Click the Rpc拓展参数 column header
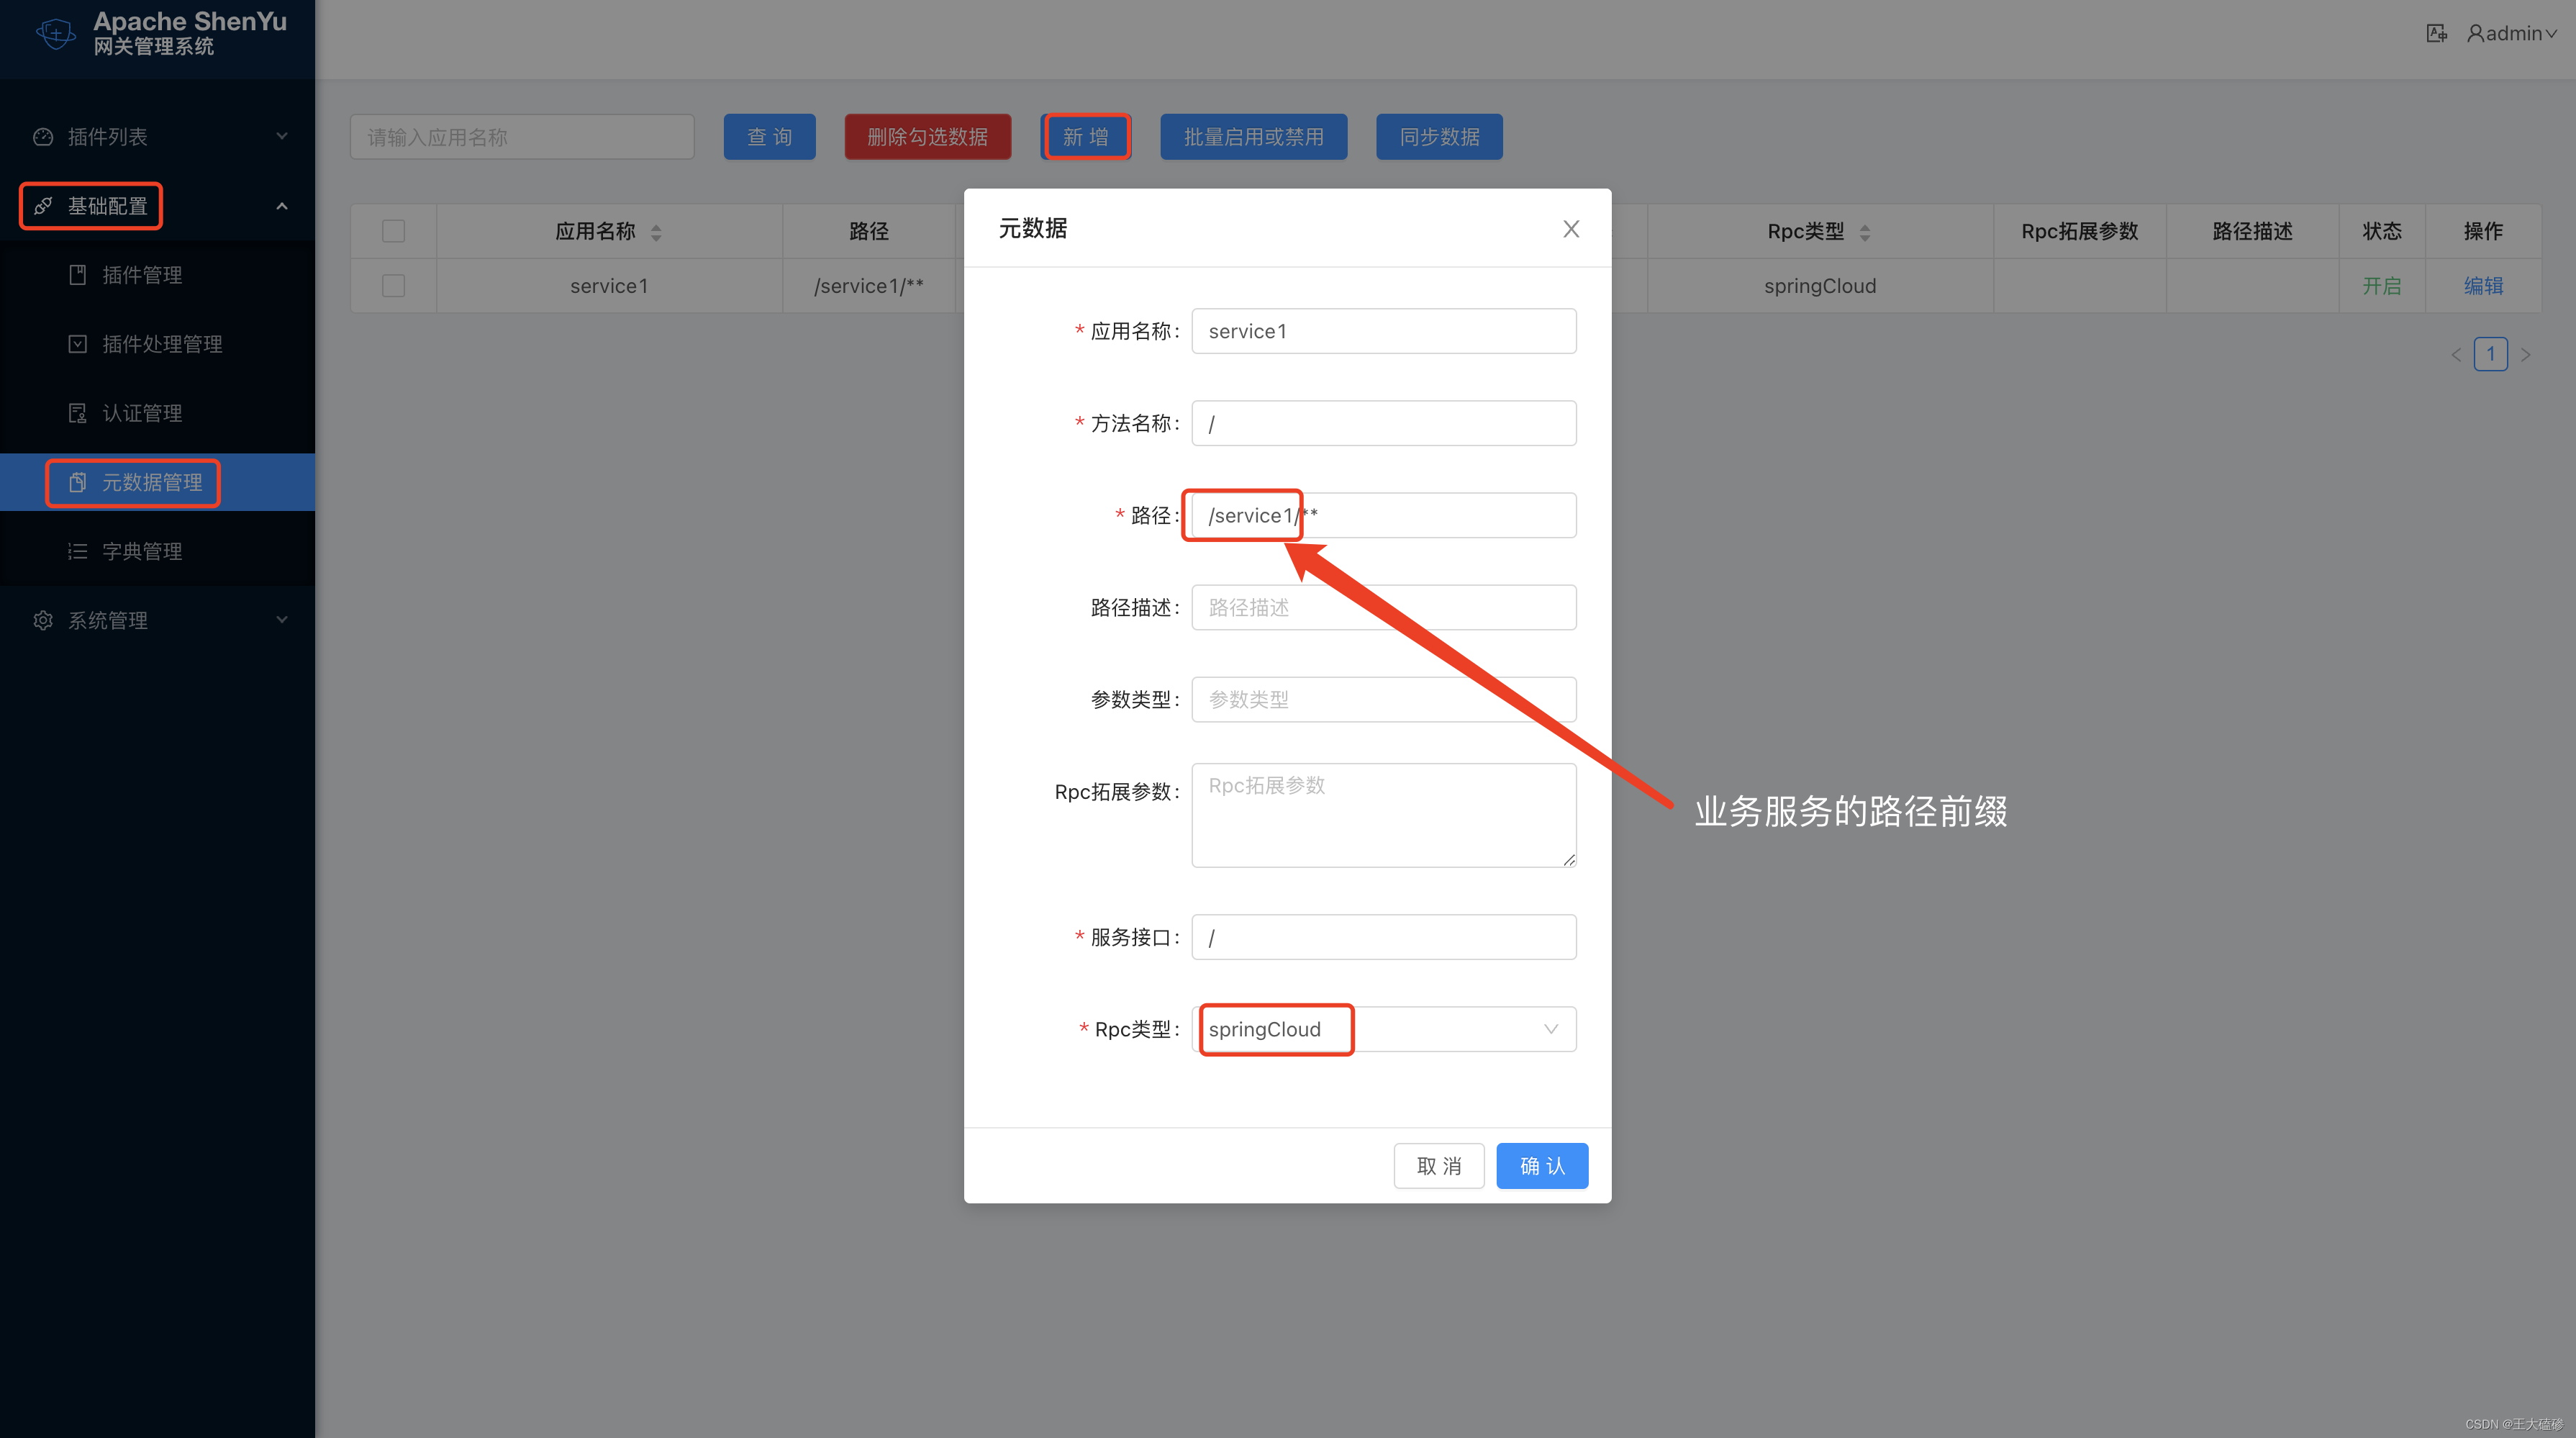 click(x=2079, y=232)
